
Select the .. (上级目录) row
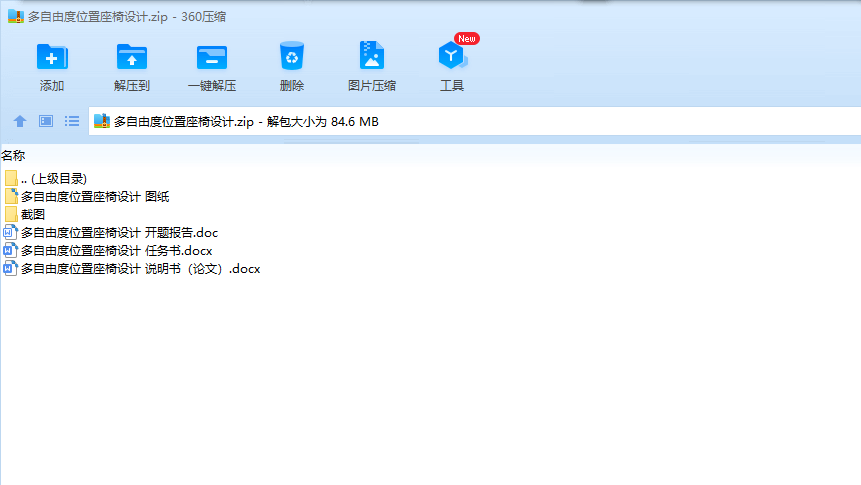tap(54, 179)
